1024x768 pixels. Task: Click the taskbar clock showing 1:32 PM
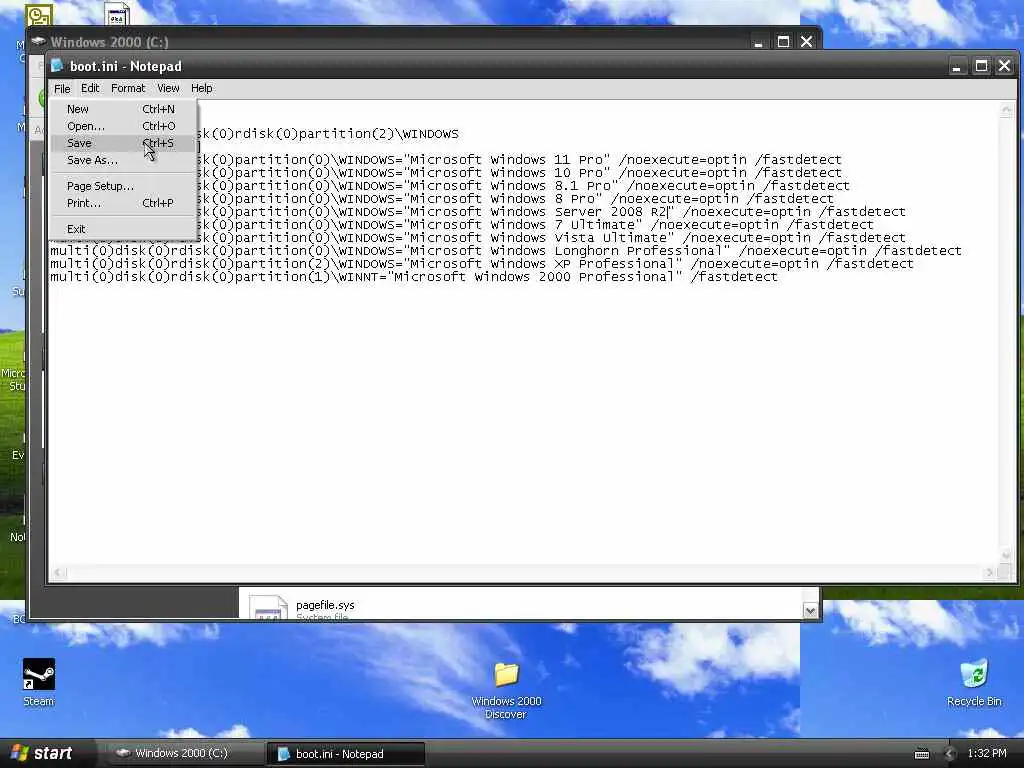click(987, 754)
